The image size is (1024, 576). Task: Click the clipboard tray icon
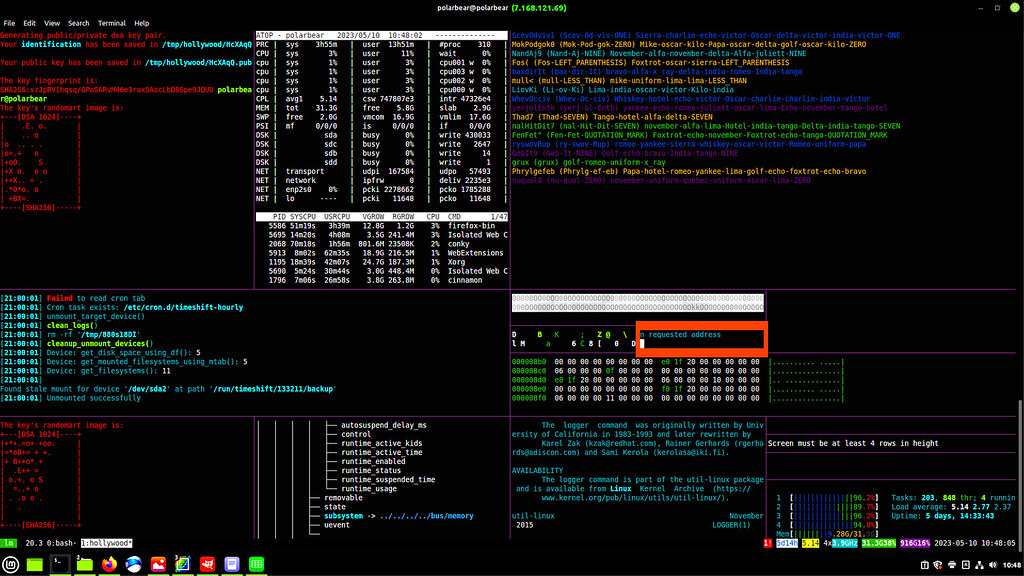pyautogui.click(x=925, y=565)
